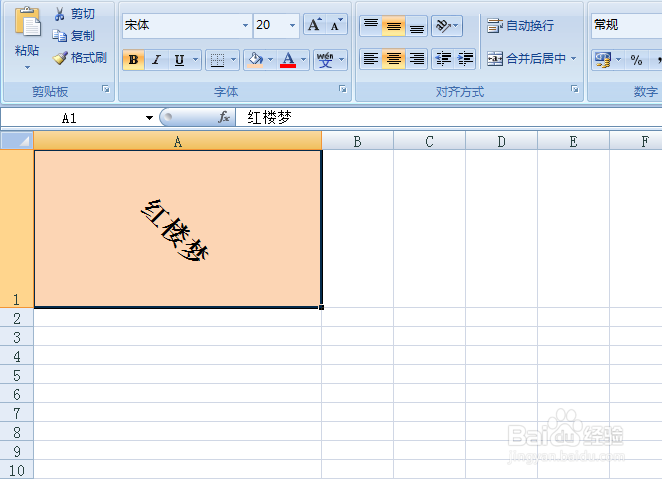Screen dimensions: 662x479
Task: Decrease indent icon
Action: click(x=443, y=59)
